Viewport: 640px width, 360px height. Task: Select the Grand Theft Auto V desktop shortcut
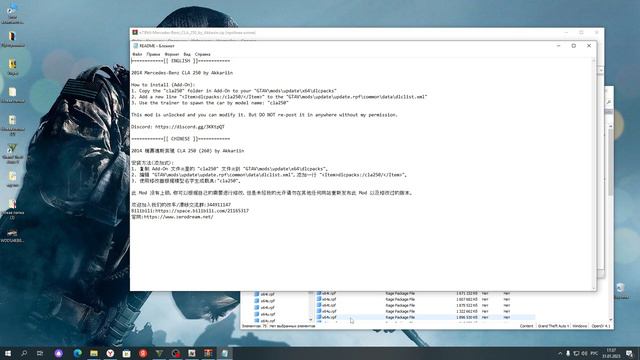(13, 153)
